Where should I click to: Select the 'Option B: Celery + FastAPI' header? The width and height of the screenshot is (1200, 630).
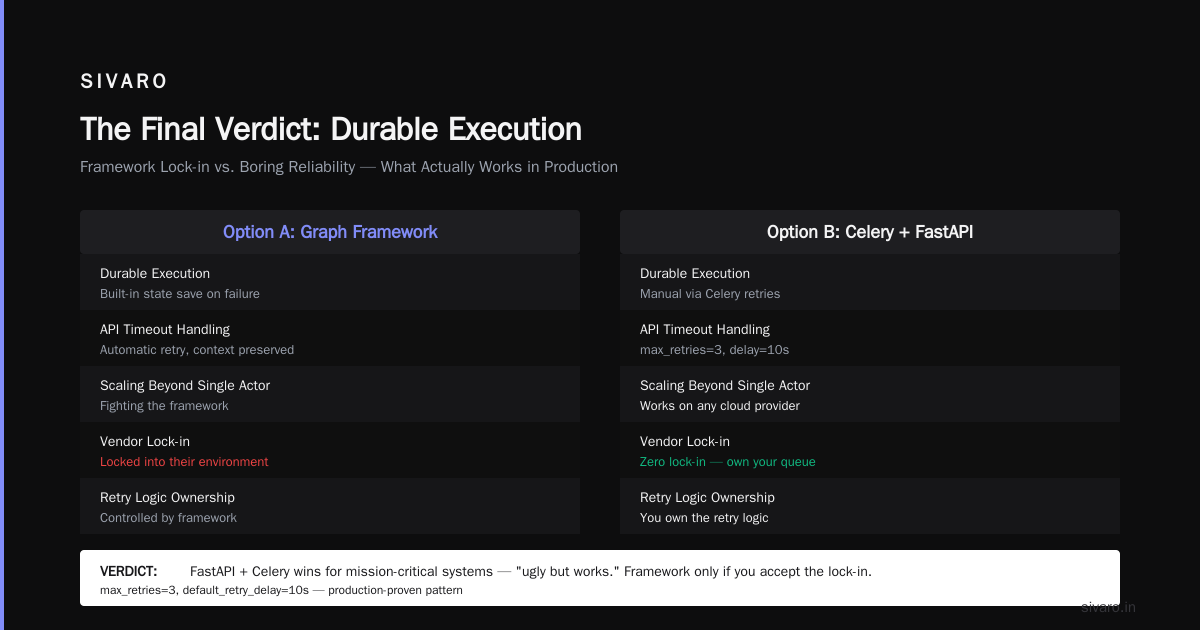coord(870,232)
